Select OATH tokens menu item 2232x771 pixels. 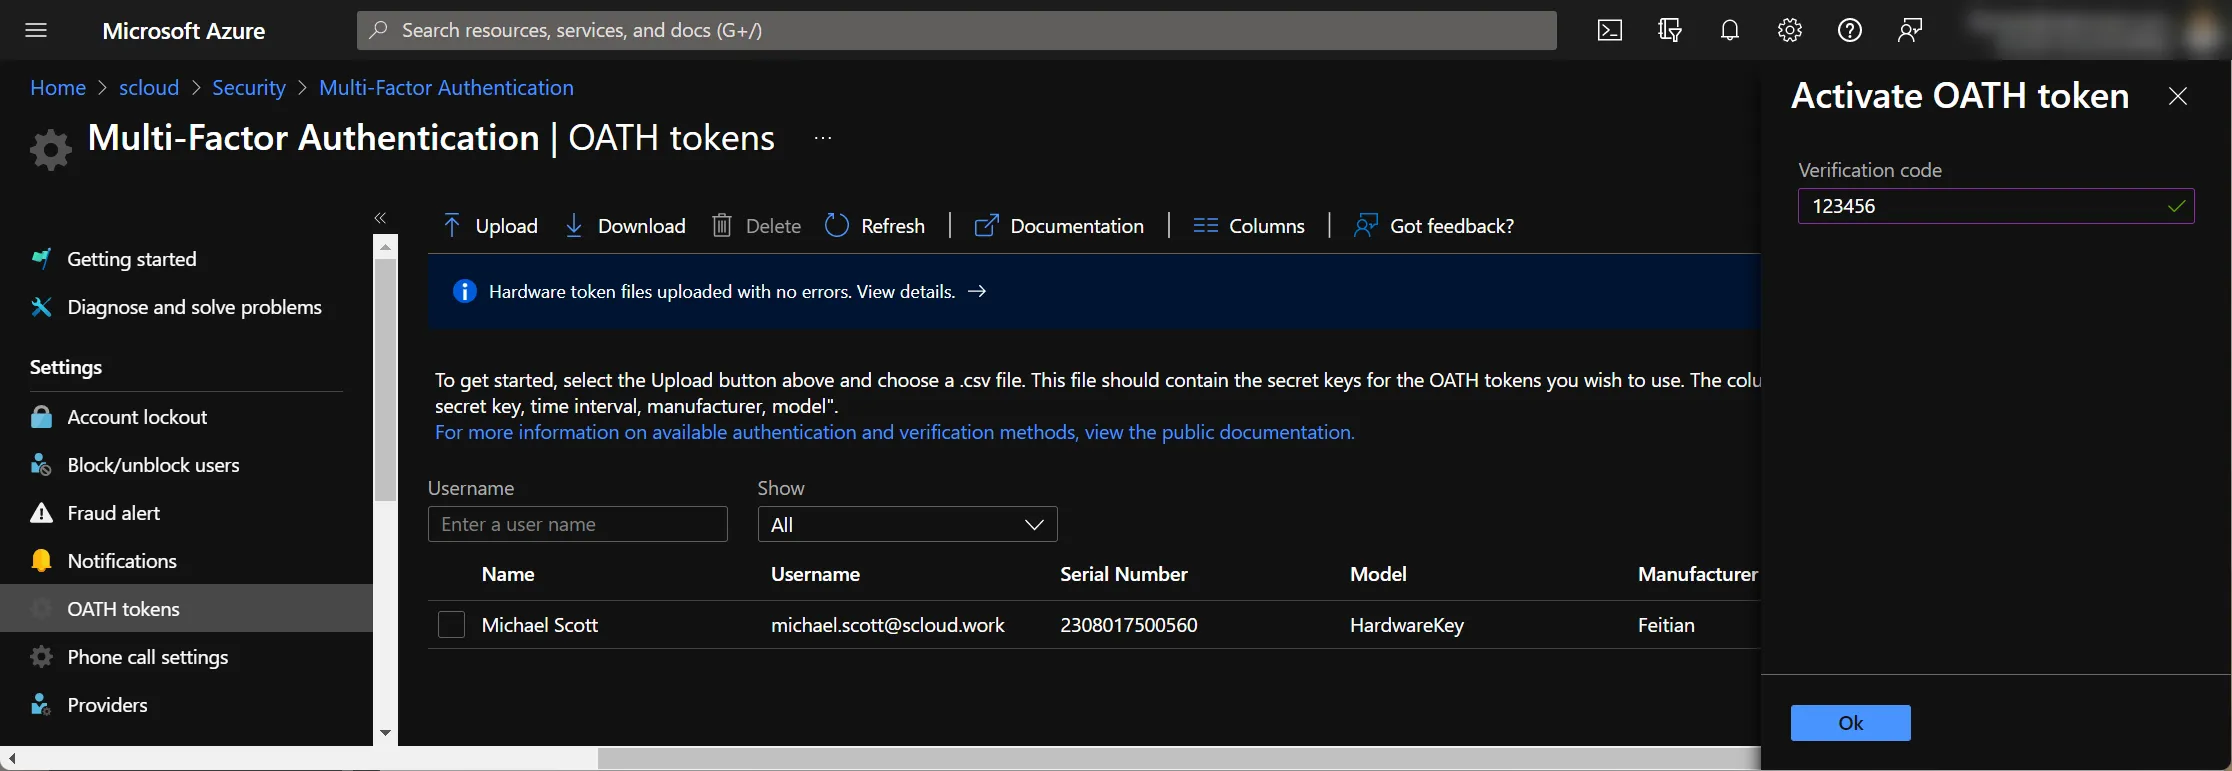[x=186, y=609]
